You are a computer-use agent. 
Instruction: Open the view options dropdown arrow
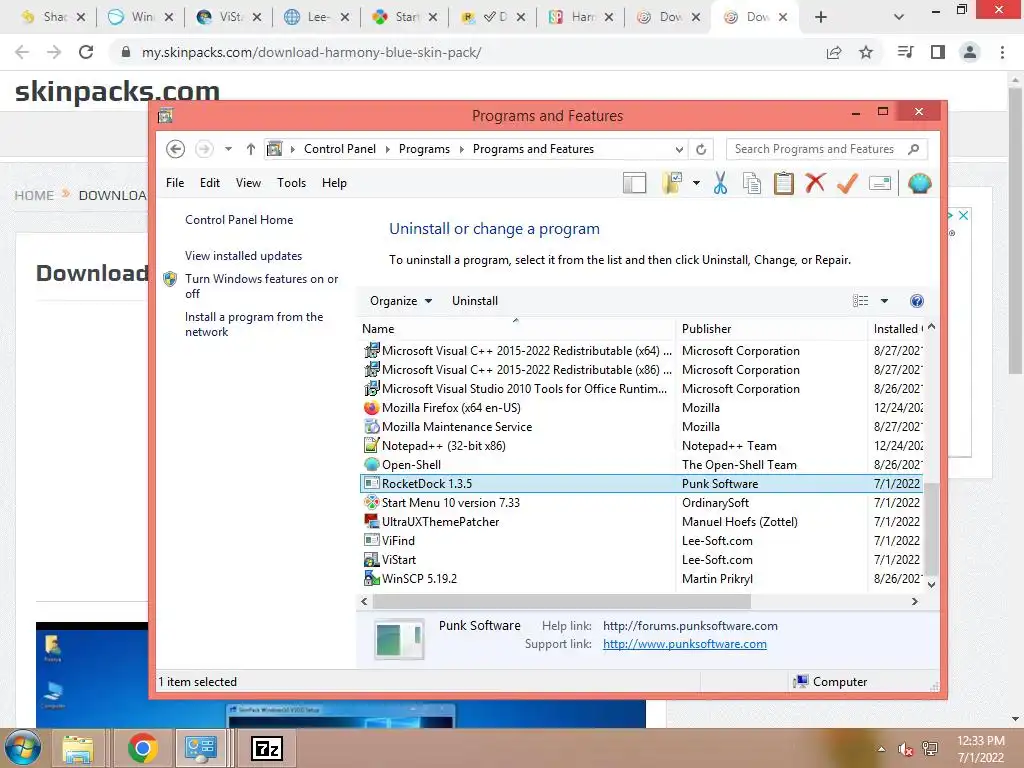[884, 301]
